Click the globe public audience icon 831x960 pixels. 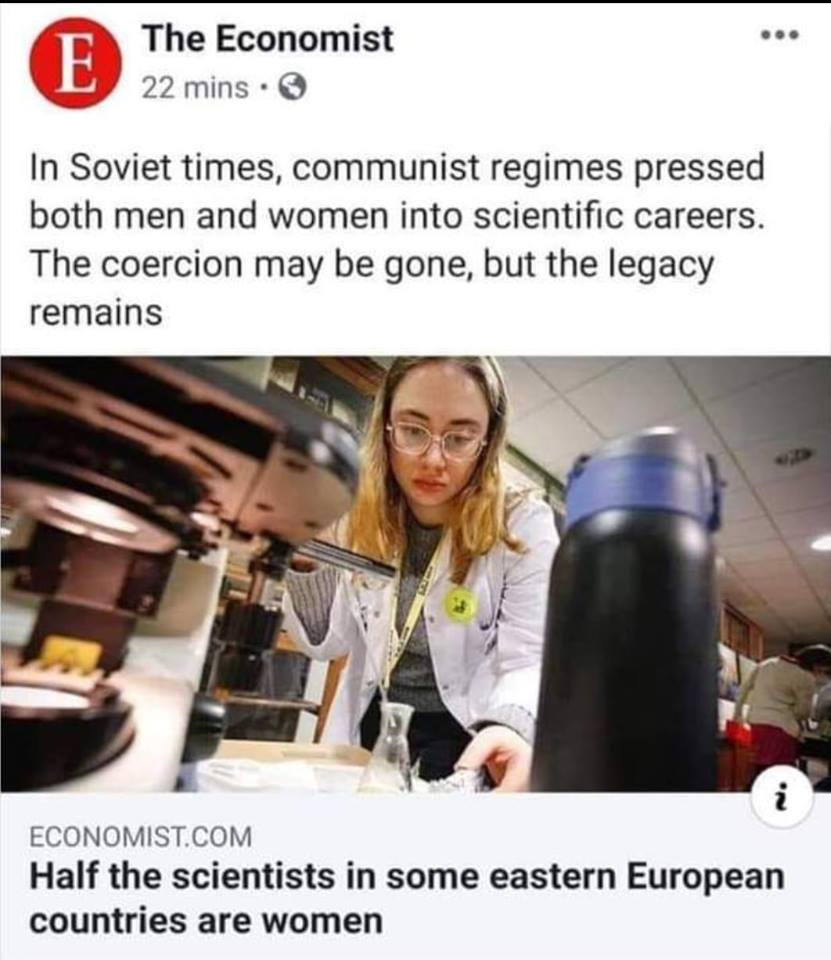coord(293,89)
